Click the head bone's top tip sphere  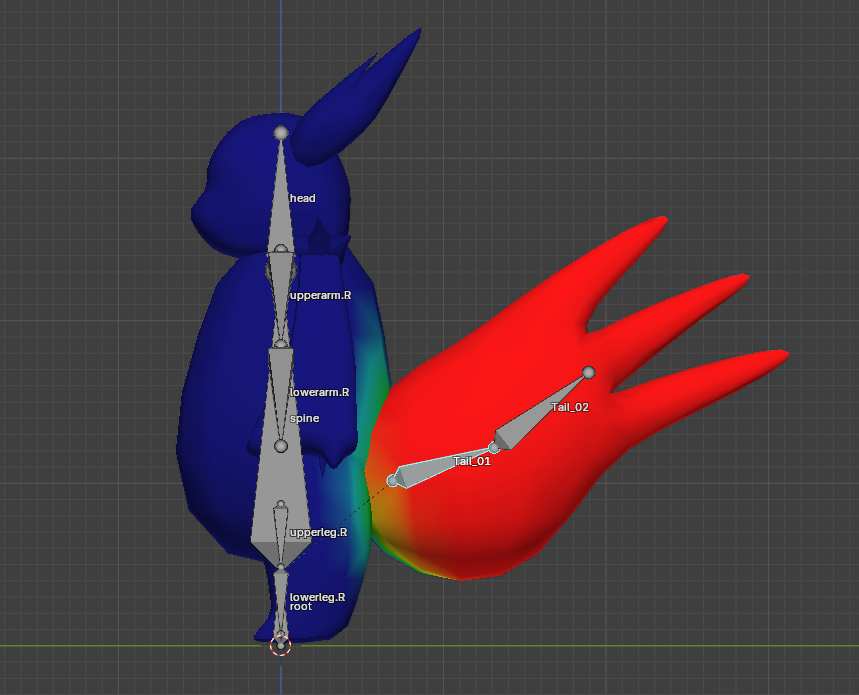[x=281, y=132]
